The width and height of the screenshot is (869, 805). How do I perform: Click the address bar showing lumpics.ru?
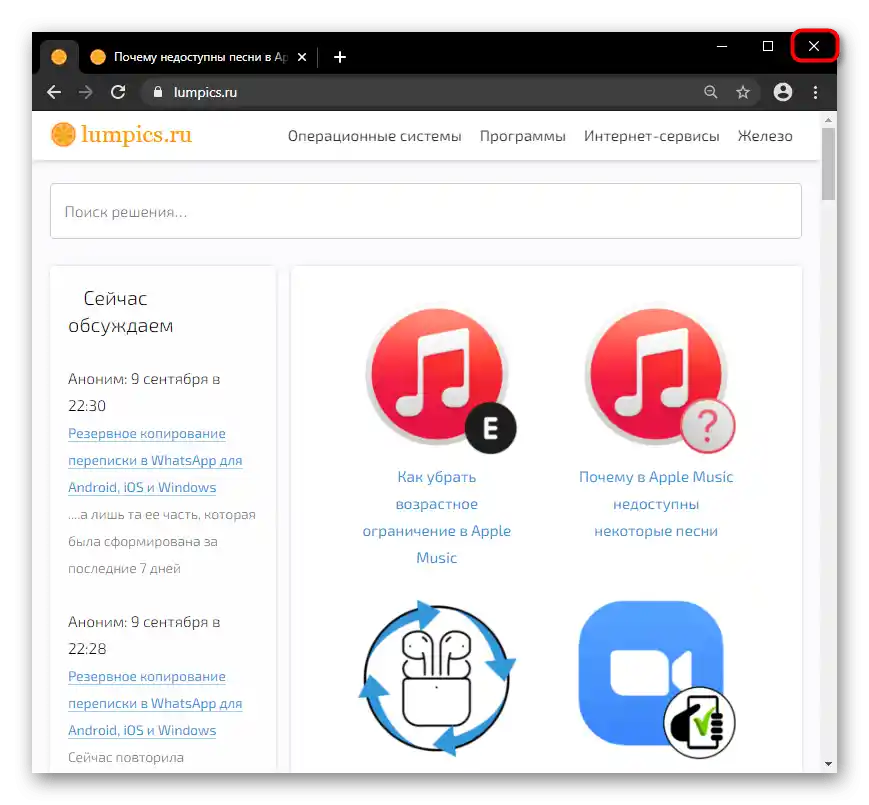pyautogui.click(x=421, y=92)
